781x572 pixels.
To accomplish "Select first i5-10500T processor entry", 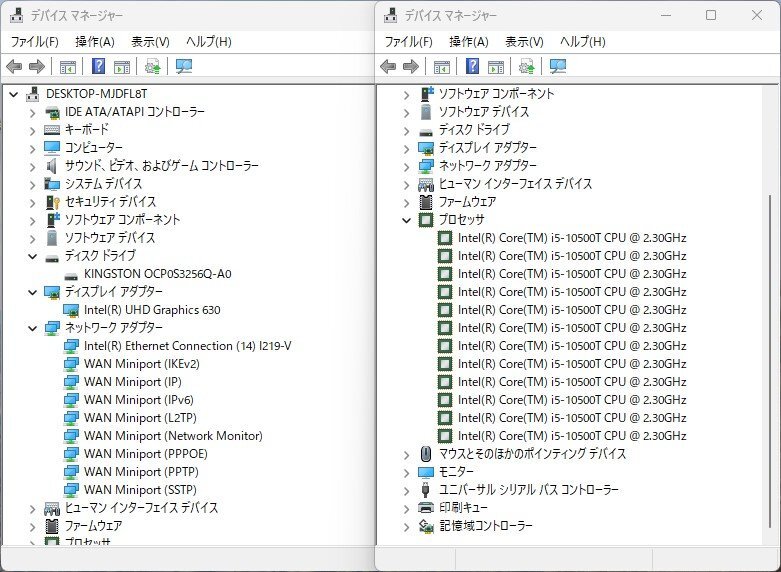I will click(x=572, y=238).
